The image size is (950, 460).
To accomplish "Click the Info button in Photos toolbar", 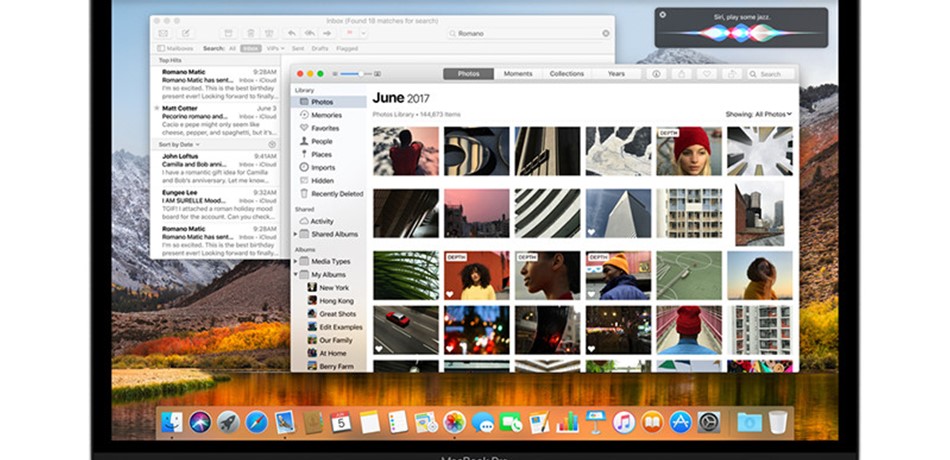I will coord(656,74).
